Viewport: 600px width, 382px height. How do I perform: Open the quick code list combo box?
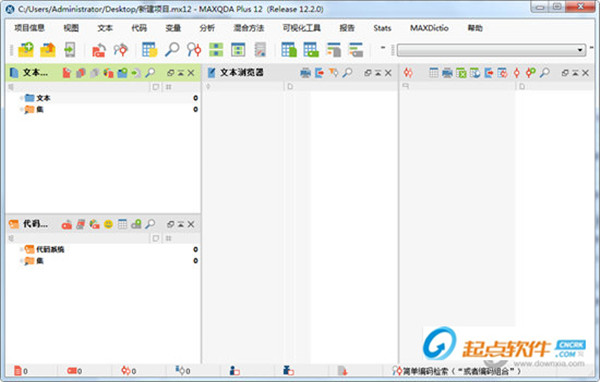(491, 50)
